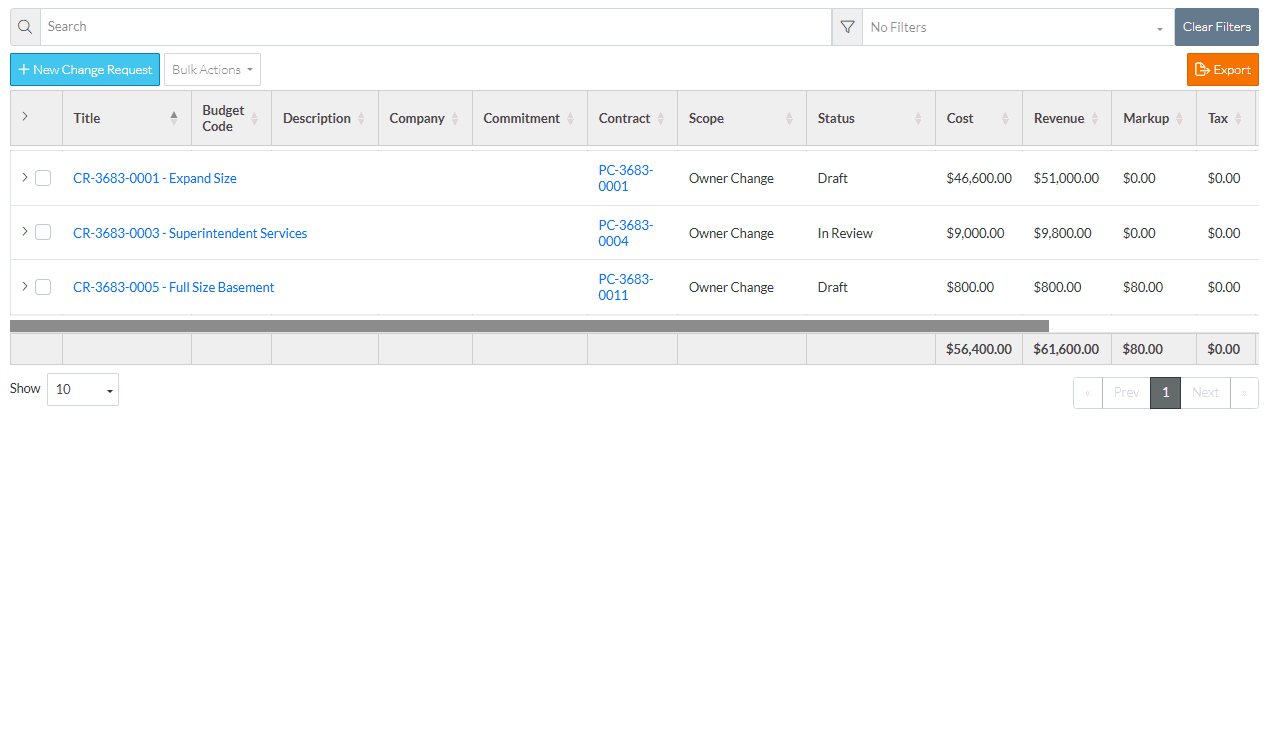Click the $46,600.00 cost cell
Screen dimensions: 1280x746
coord(979,178)
